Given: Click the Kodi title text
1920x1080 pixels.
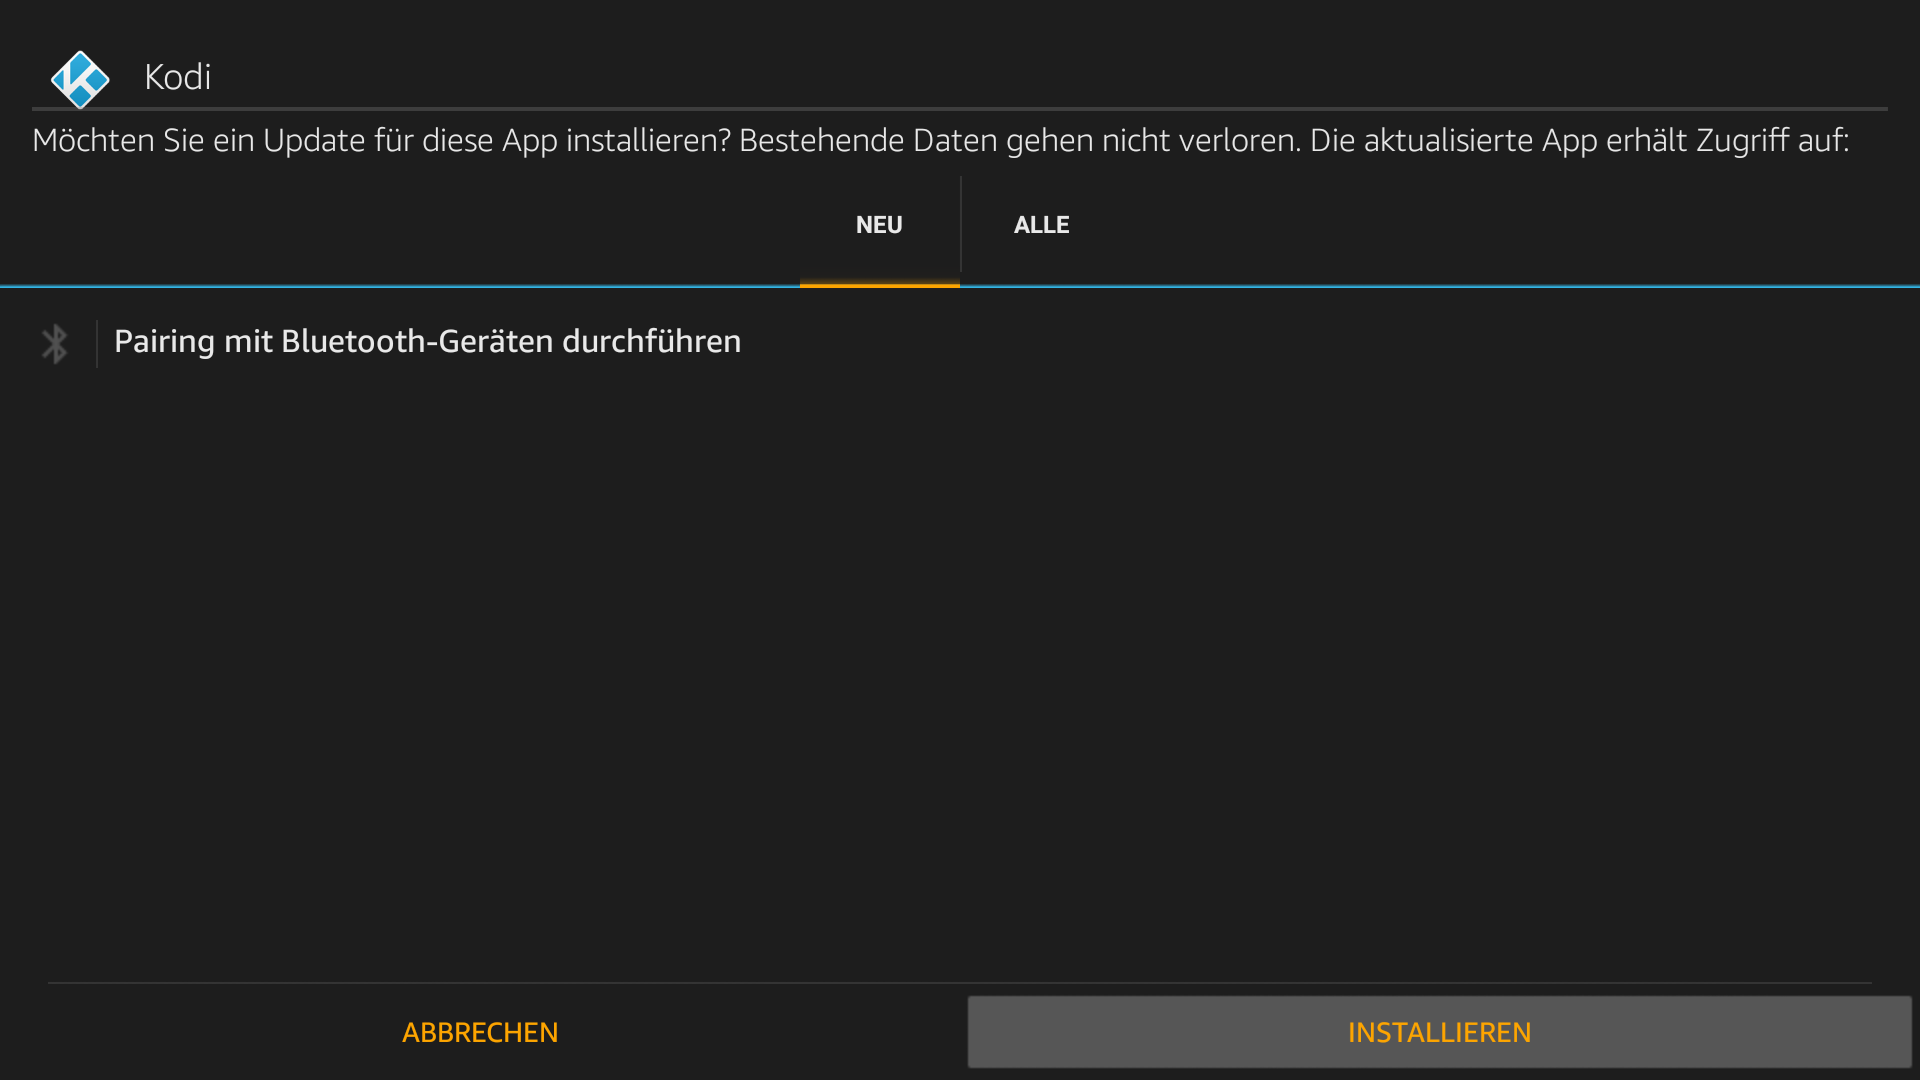Looking at the screenshot, I should click(x=178, y=77).
